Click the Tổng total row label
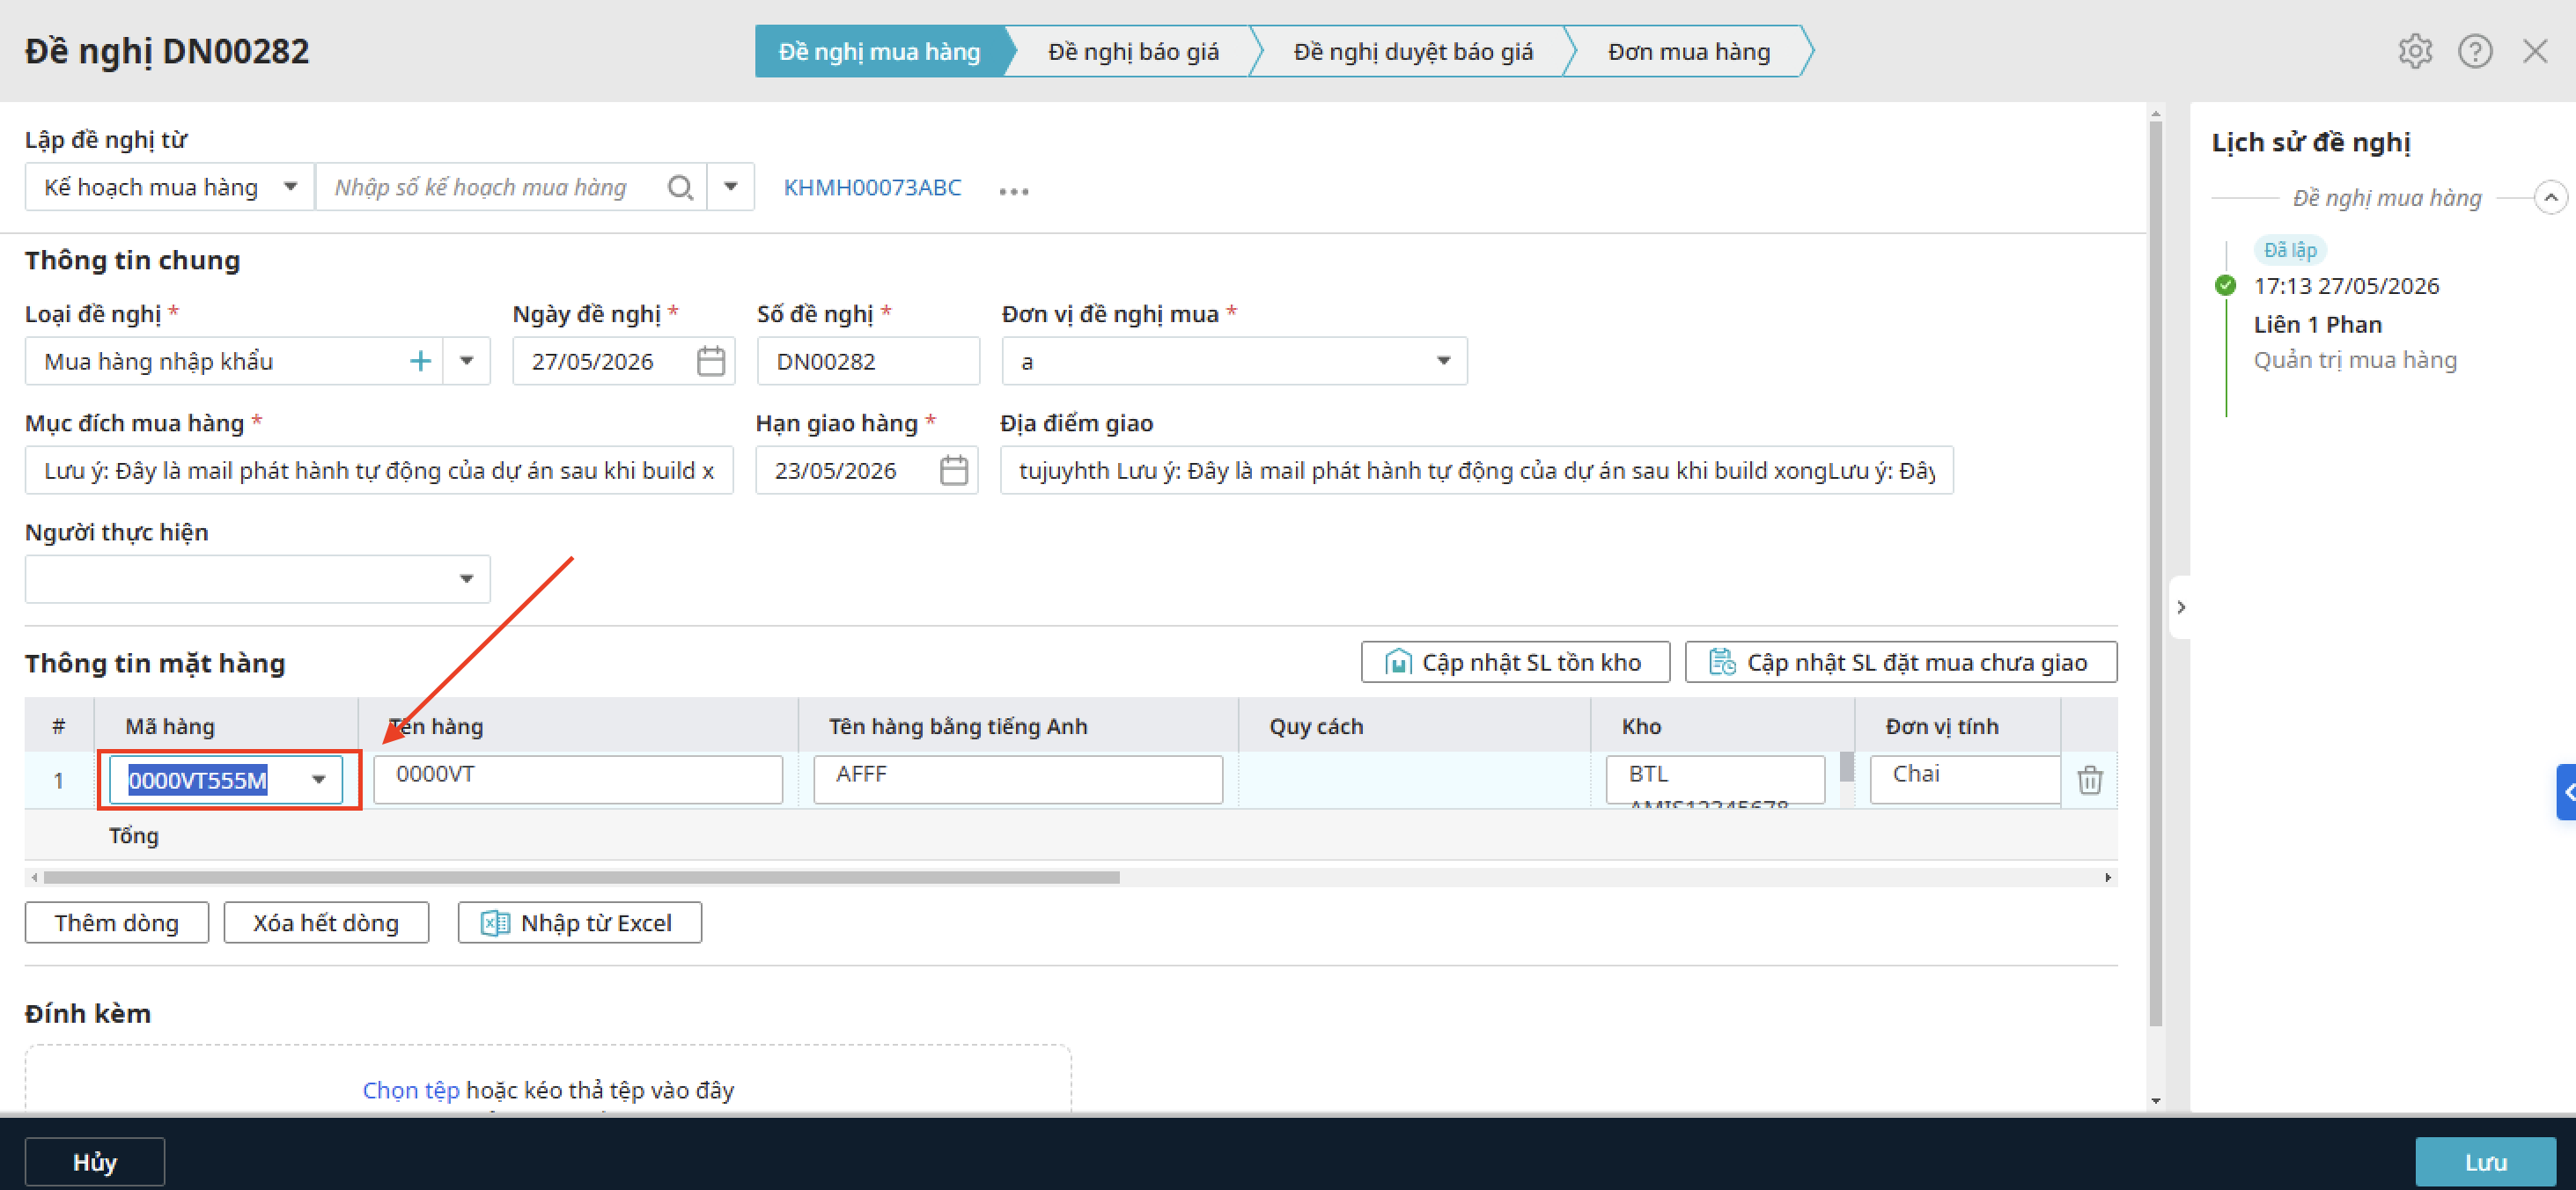 [134, 835]
